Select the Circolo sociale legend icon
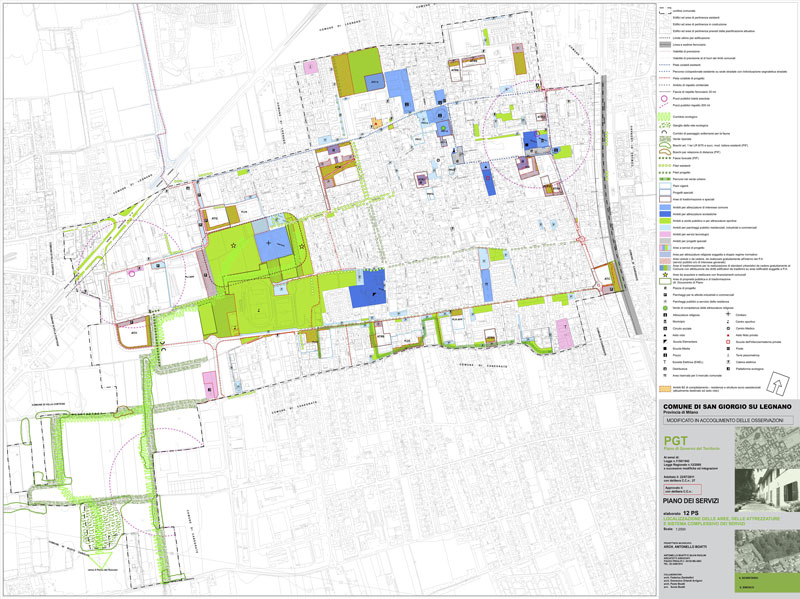800x599 pixels. (x=665, y=329)
